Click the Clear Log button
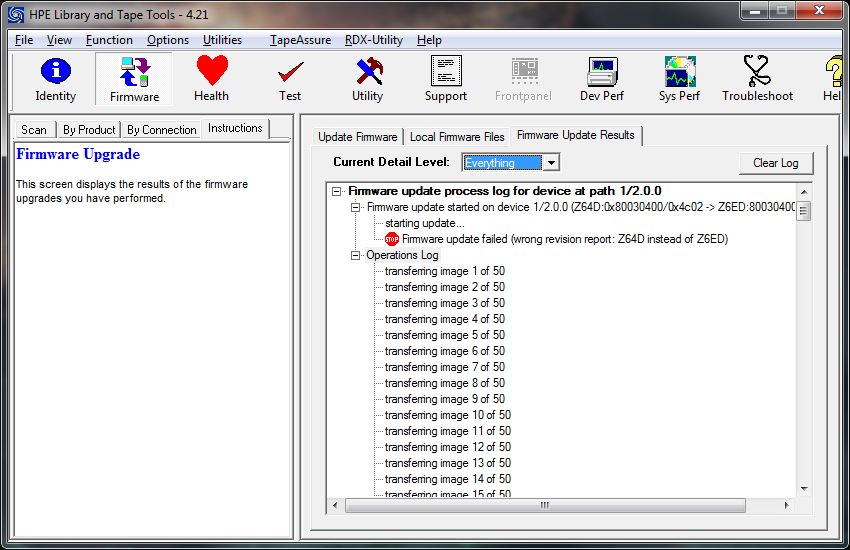This screenshot has width=850, height=550. (x=776, y=163)
